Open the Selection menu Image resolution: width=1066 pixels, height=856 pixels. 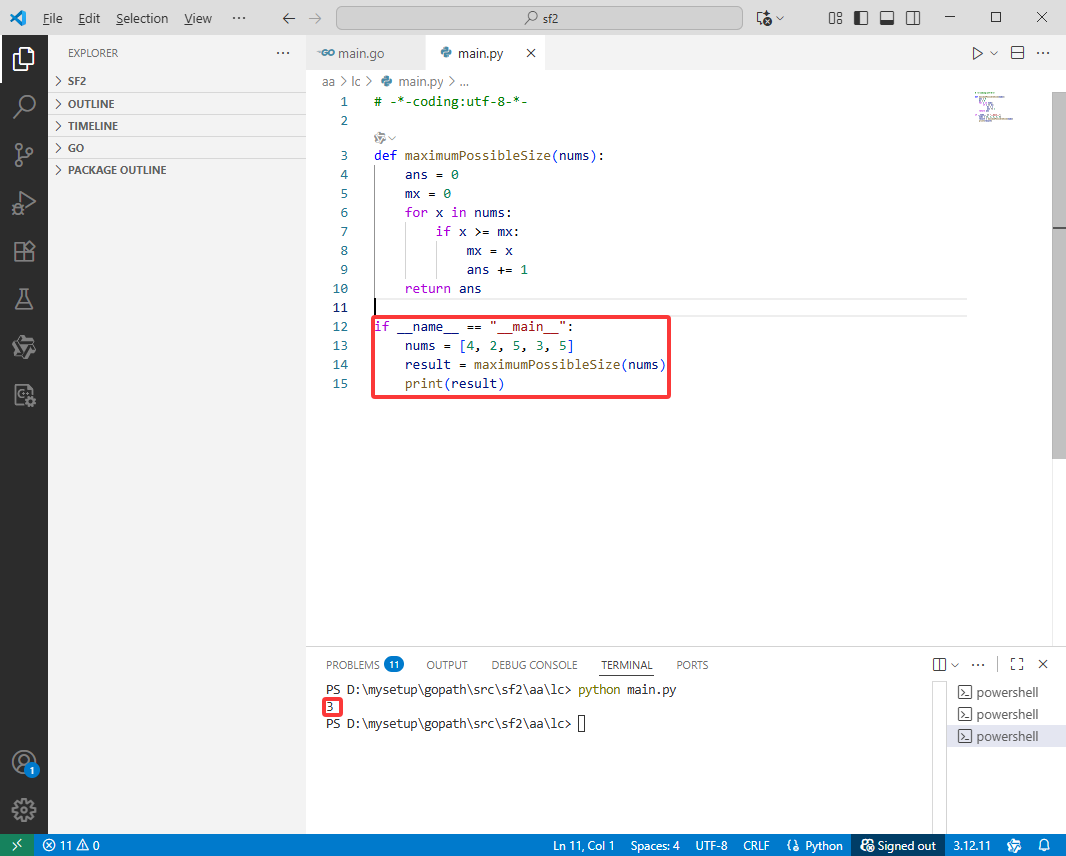(x=142, y=18)
